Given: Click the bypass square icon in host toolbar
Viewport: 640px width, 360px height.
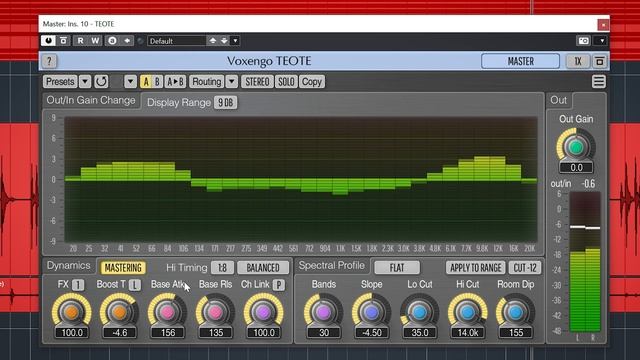Looking at the screenshot, I should [x=64, y=41].
